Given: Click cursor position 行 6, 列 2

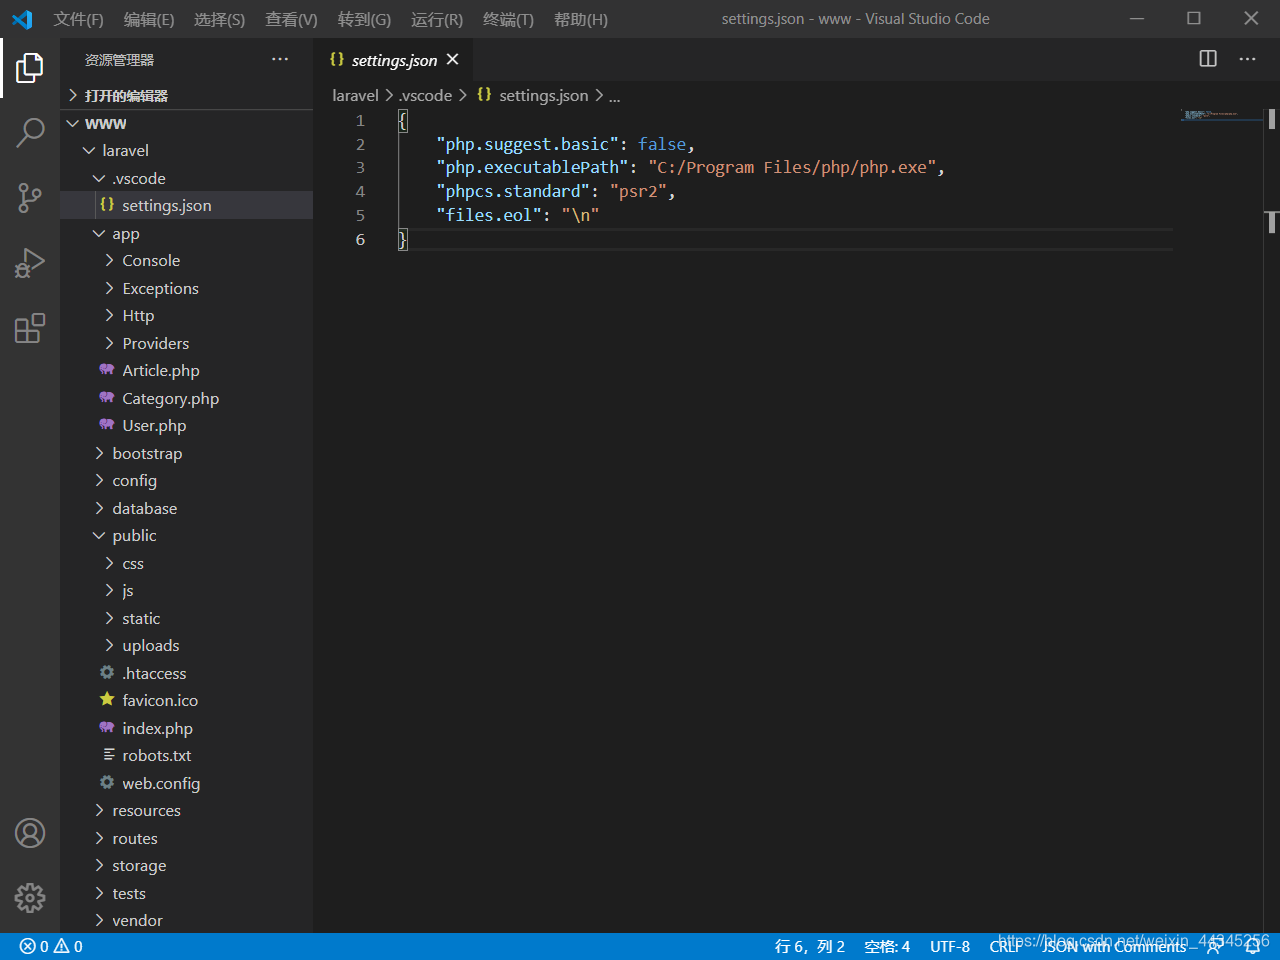Looking at the screenshot, I should (810, 946).
